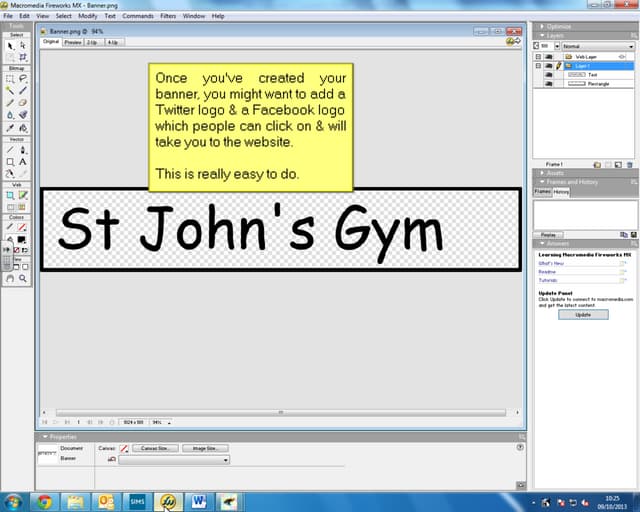This screenshot has width=640, height=512.
Task: Click the Canvas color swatch in Properties
Action: [124, 448]
